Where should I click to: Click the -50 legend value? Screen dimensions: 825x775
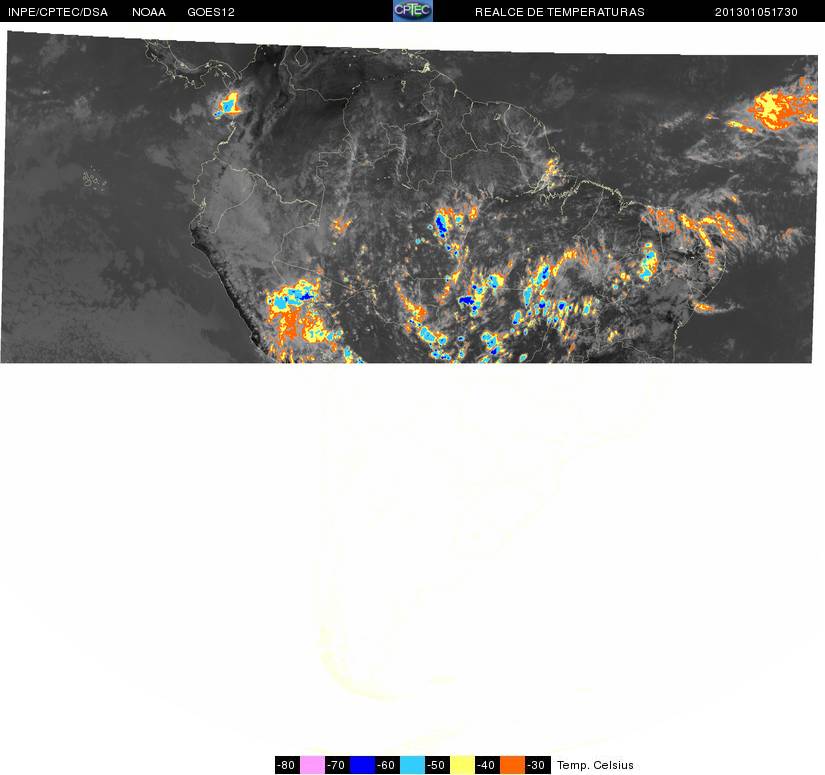click(x=437, y=765)
